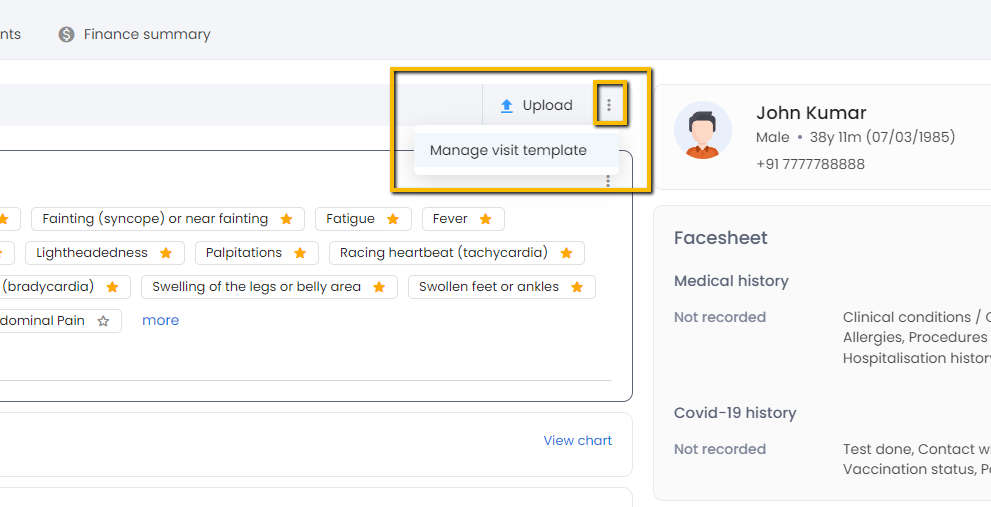This screenshot has width=991, height=507.
Task: Click the star icon on Palpitations
Action: click(300, 253)
